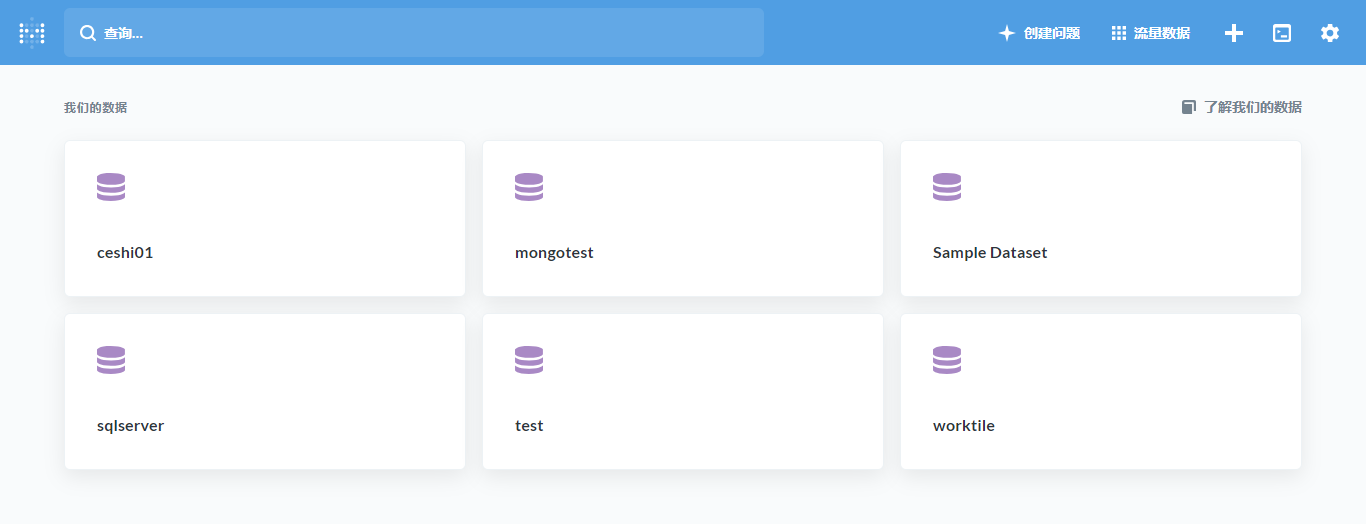Select 浏览数据 in the top navigation
The image size is (1366, 524).
click(x=1151, y=33)
